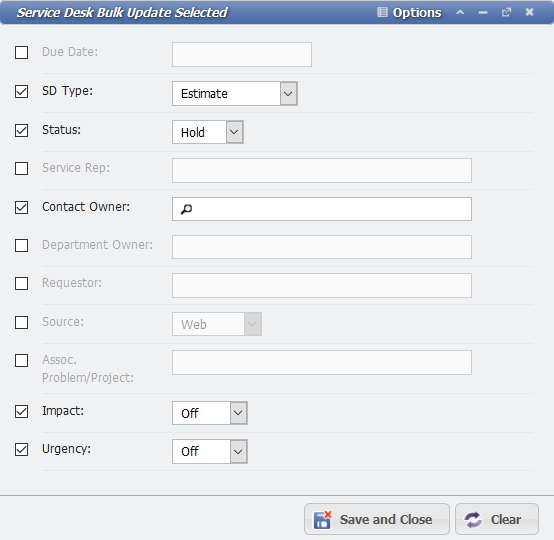Collapse the panel with the up chevron
The image size is (554, 540).
(x=460, y=12)
